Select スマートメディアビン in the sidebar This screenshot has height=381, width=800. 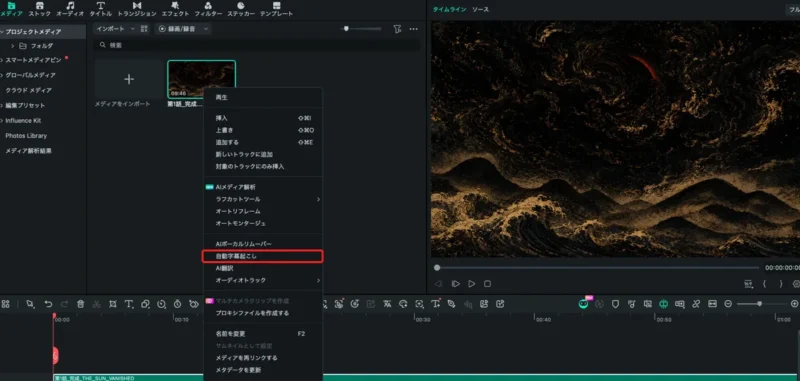tap(33, 60)
